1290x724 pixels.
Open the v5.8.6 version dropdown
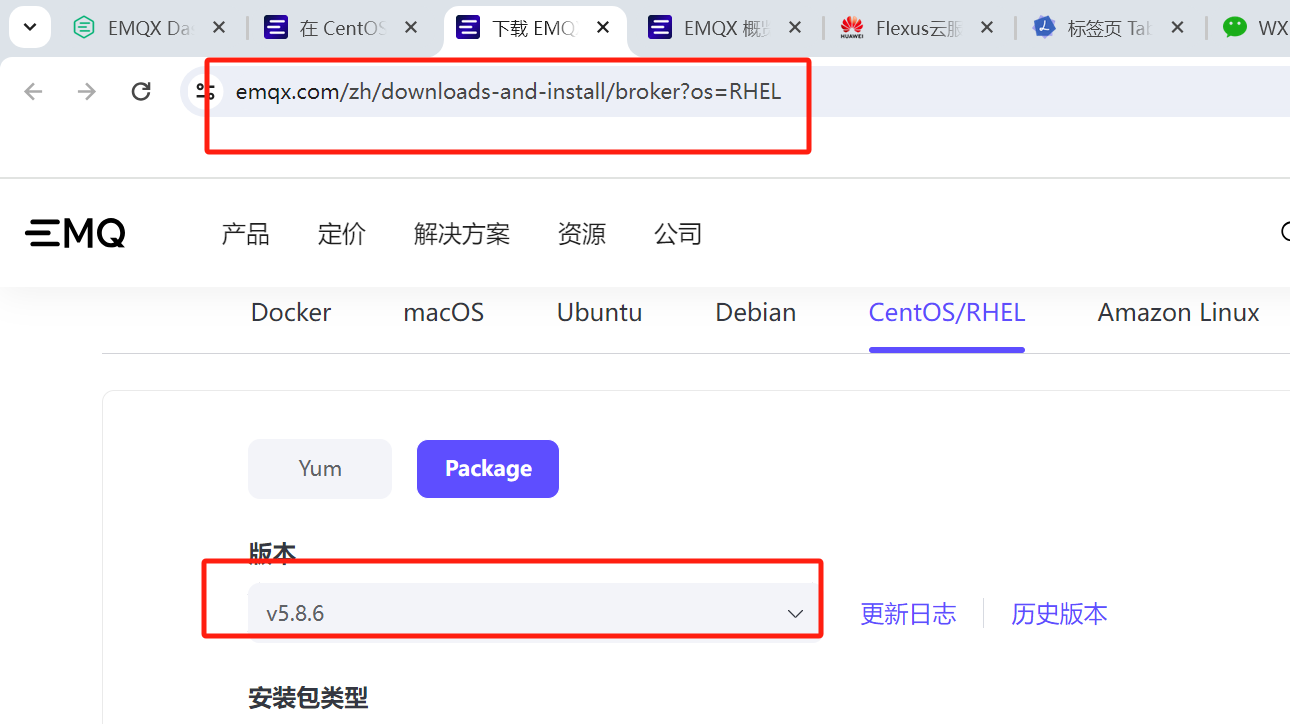point(535,613)
